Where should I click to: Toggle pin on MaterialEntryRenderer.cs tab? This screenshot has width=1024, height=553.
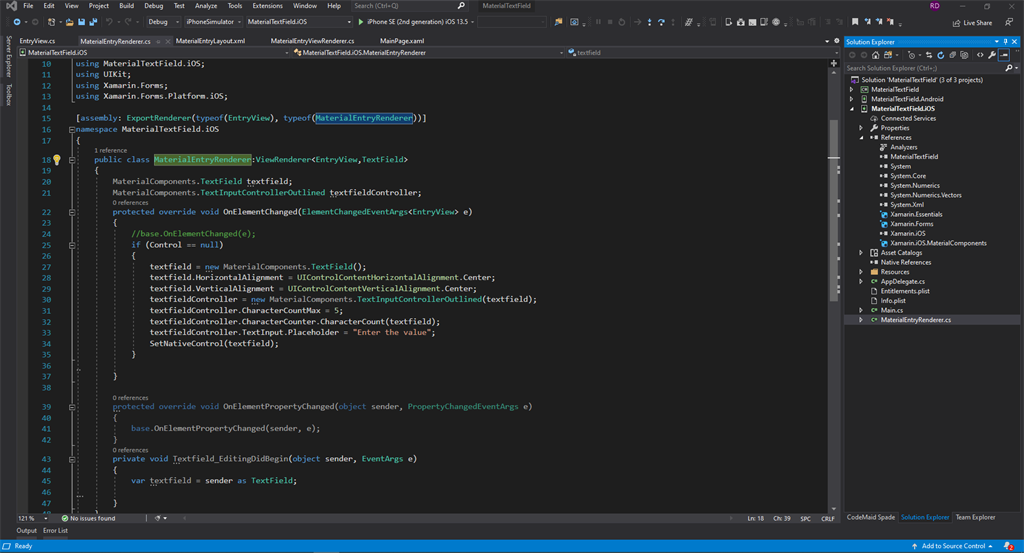158,41
